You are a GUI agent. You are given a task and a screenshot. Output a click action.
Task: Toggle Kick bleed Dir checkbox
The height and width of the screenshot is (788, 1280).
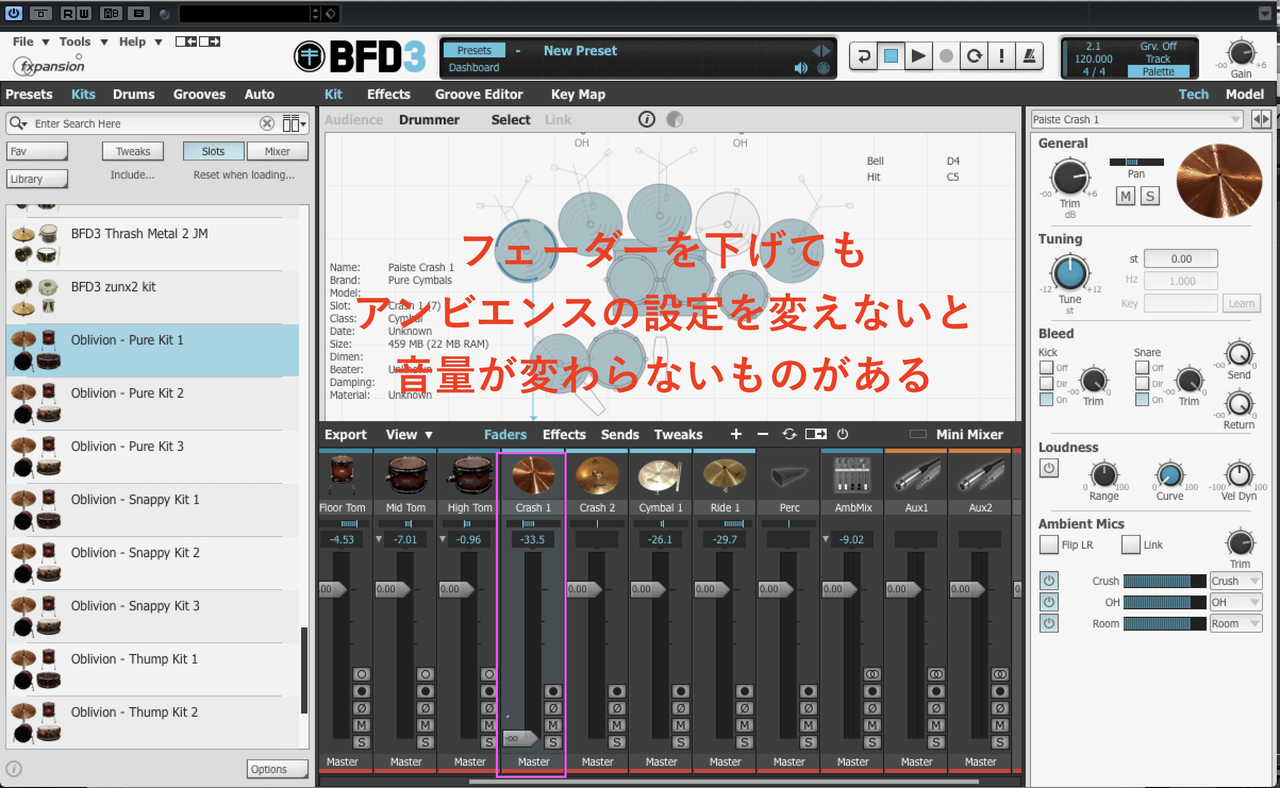click(1047, 383)
